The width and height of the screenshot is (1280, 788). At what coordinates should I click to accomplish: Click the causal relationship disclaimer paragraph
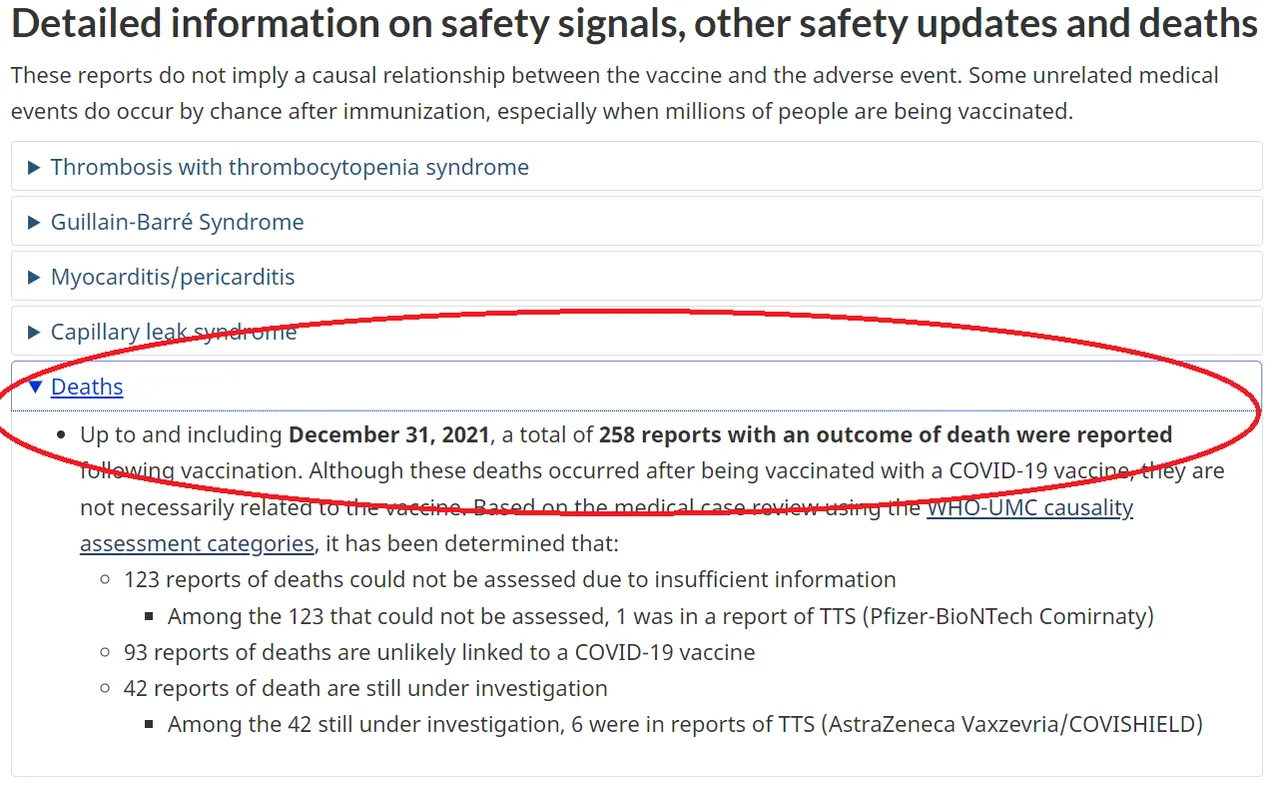[x=615, y=93]
